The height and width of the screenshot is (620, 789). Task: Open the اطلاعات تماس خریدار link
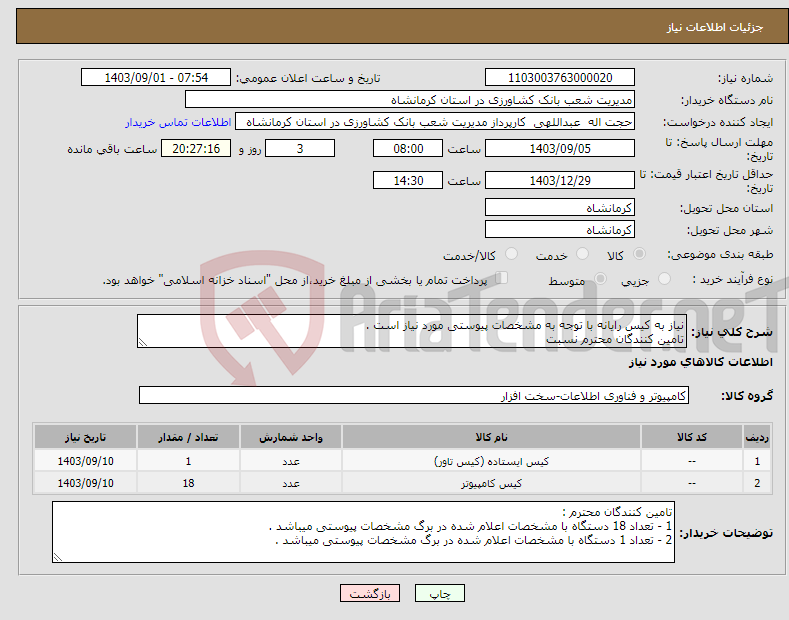[x=178, y=122]
